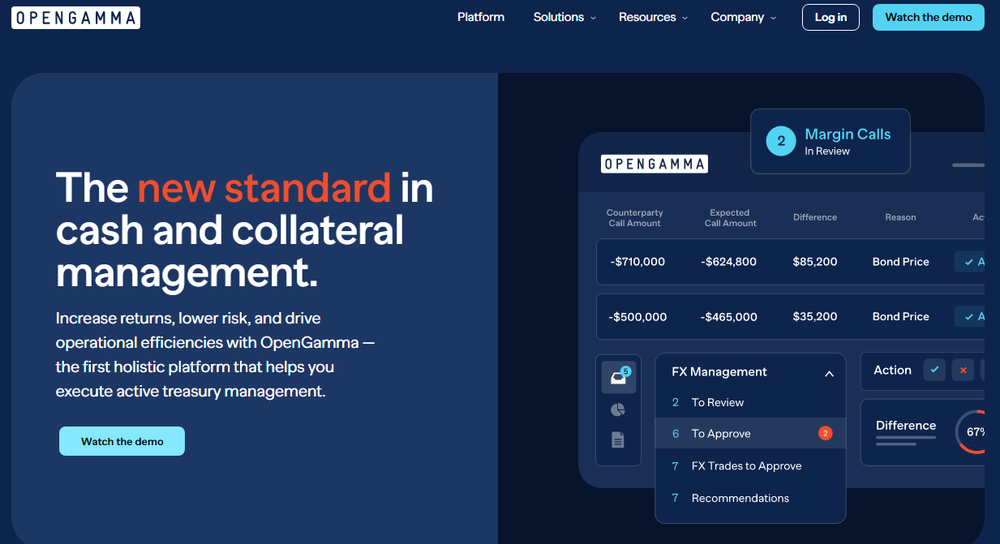1000x544 pixels.
Task: Click Bond Price in the -$500,000 row
Action: 901,316
